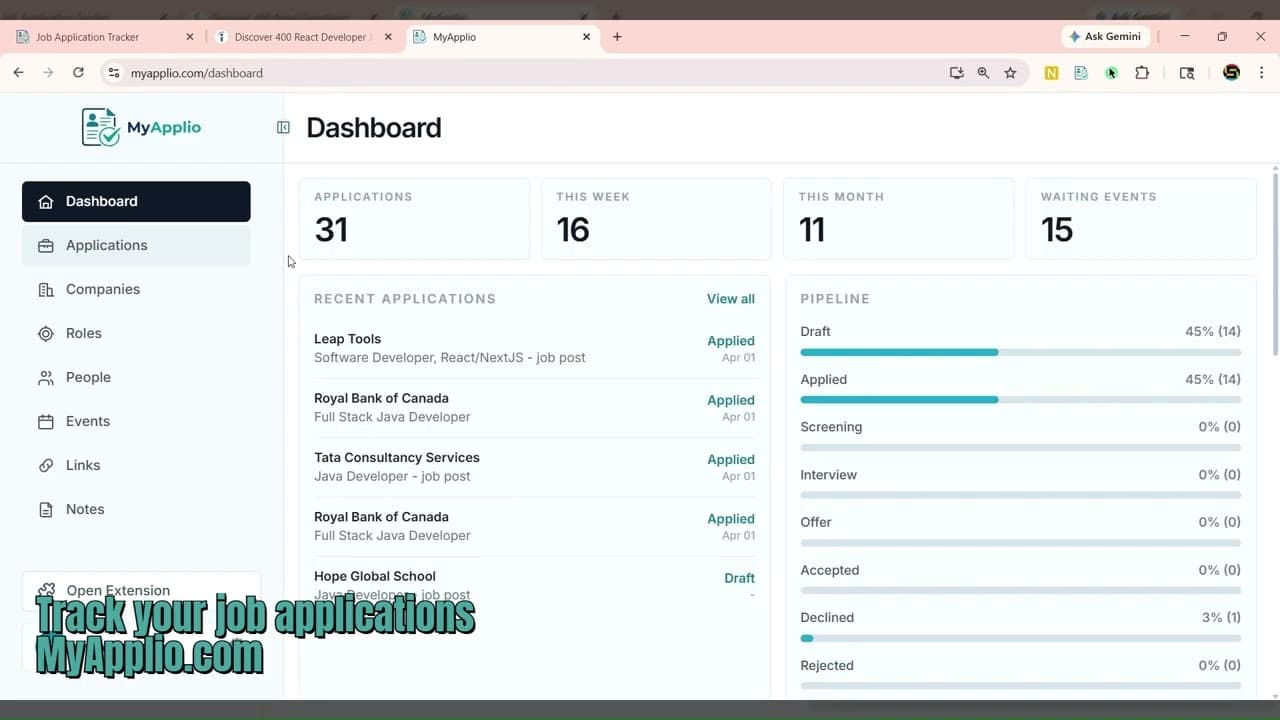Click the install app icon in address bar
1280x720 pixels.
pyautogui.click(x=957, y=73)
